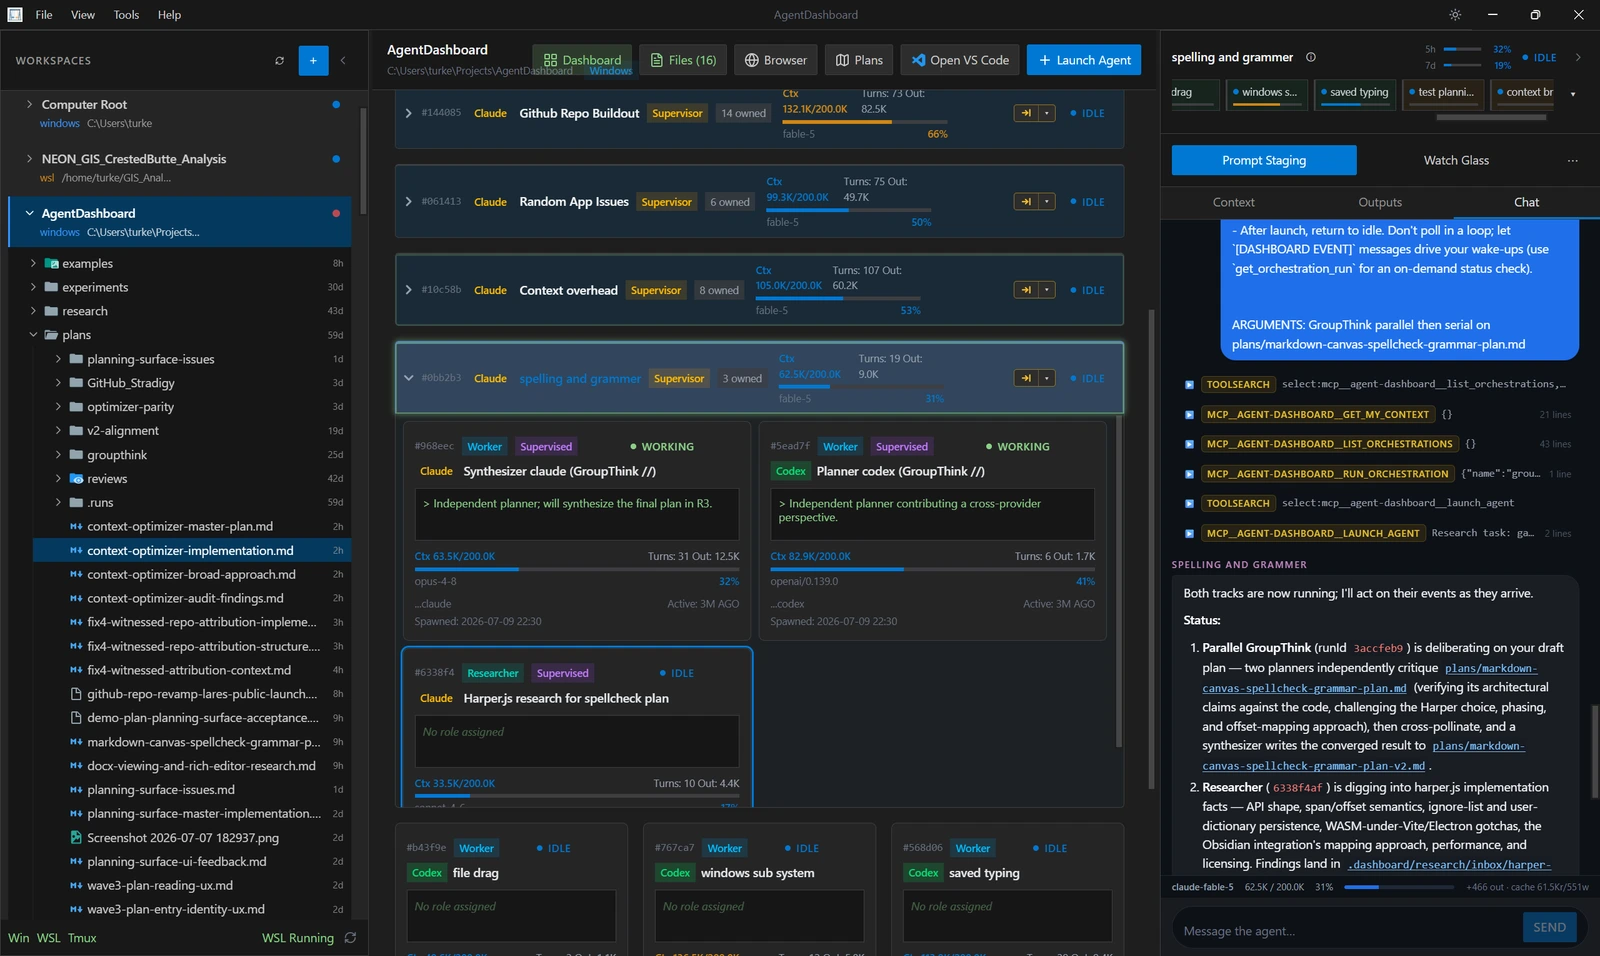The height and width of the screenshot is (956, 1600).
Task: Open the File menu
Action: [44, 15]
